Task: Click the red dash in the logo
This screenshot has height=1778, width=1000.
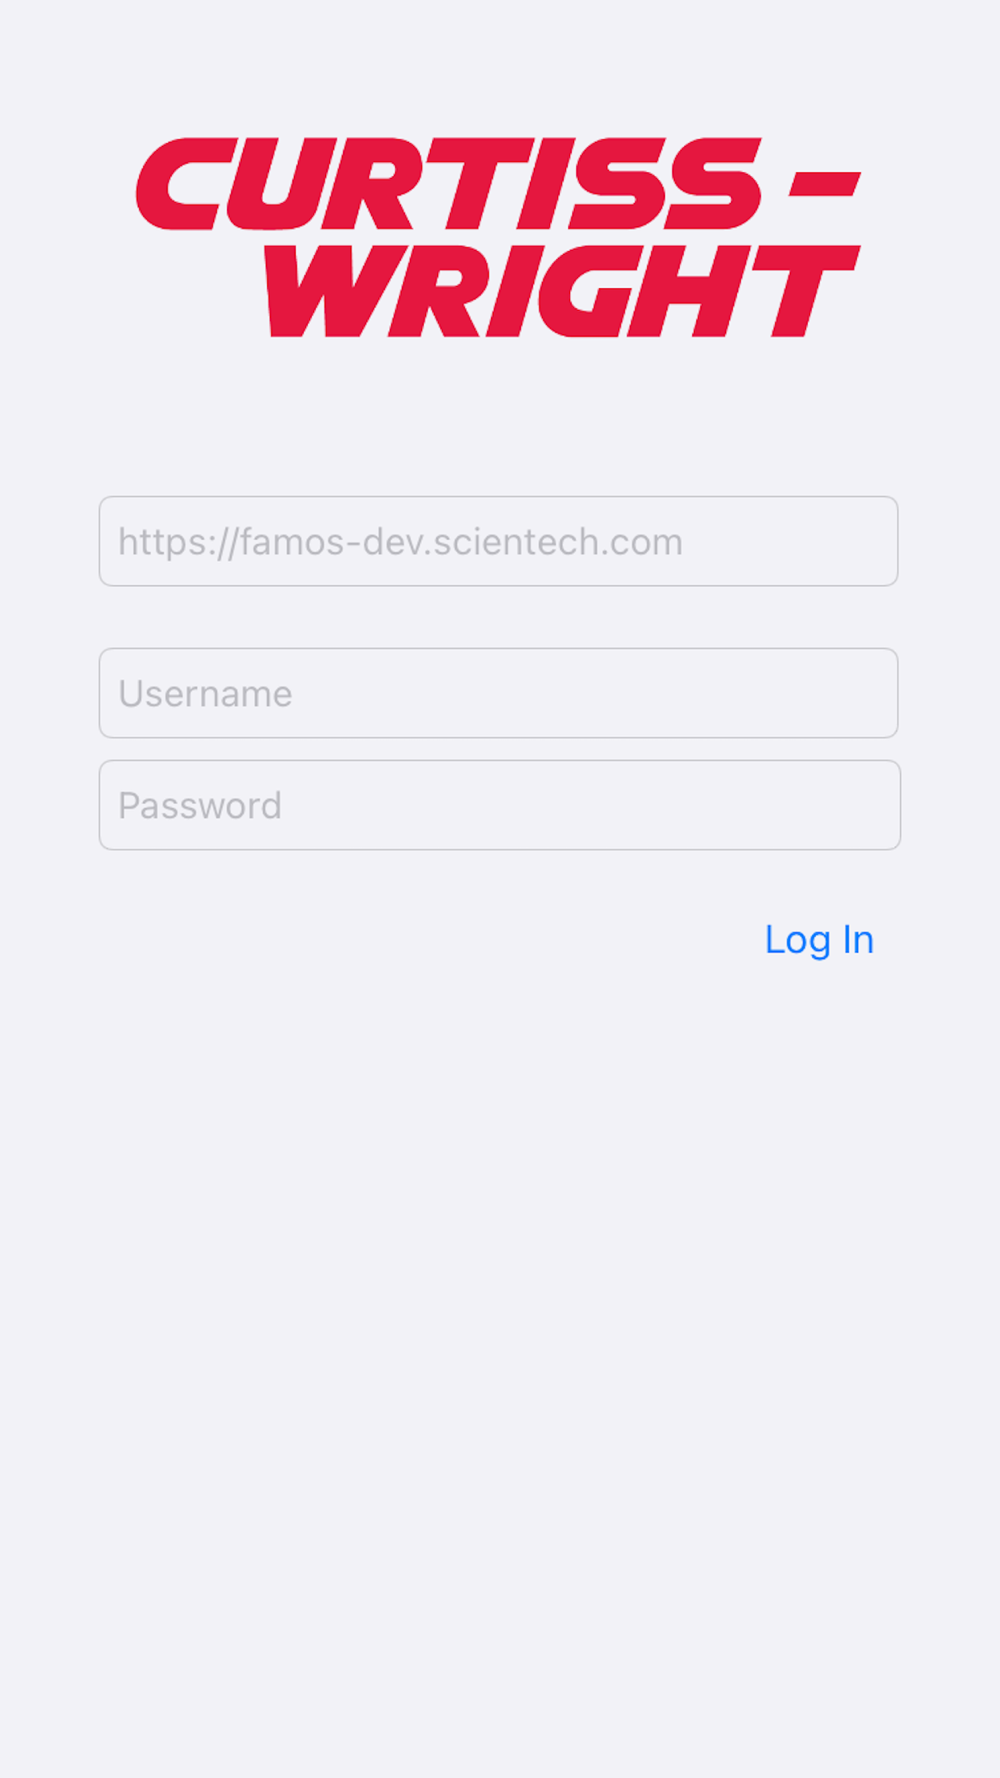Action: (825, 184)
